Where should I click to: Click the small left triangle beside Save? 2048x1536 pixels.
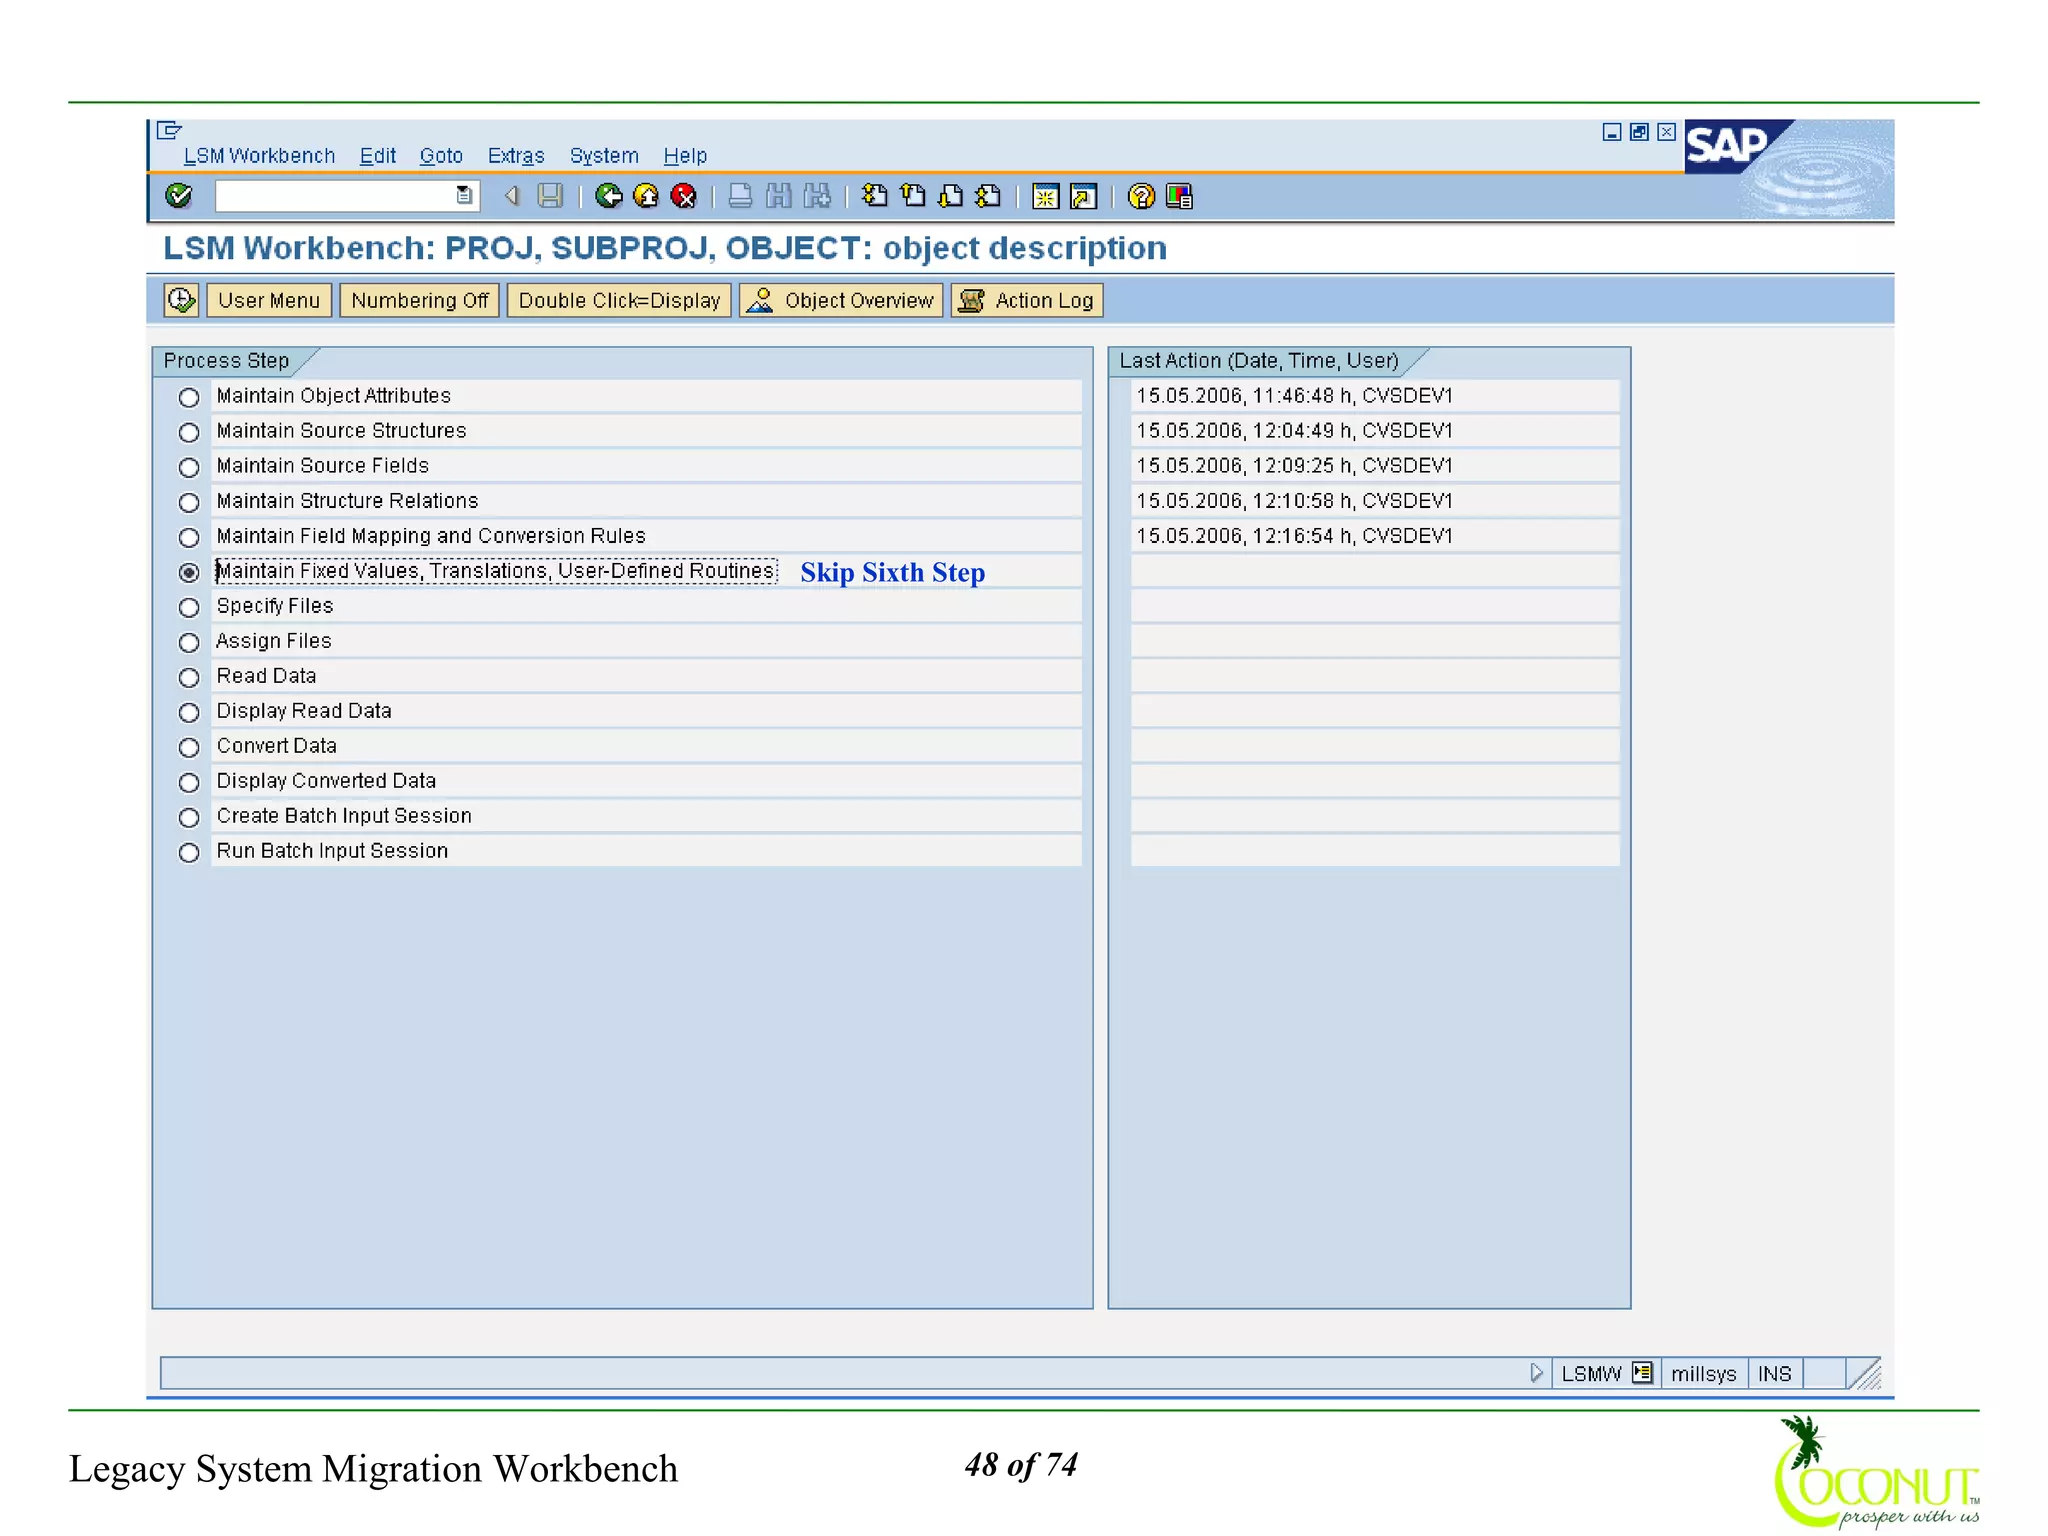tap(512, 196)
